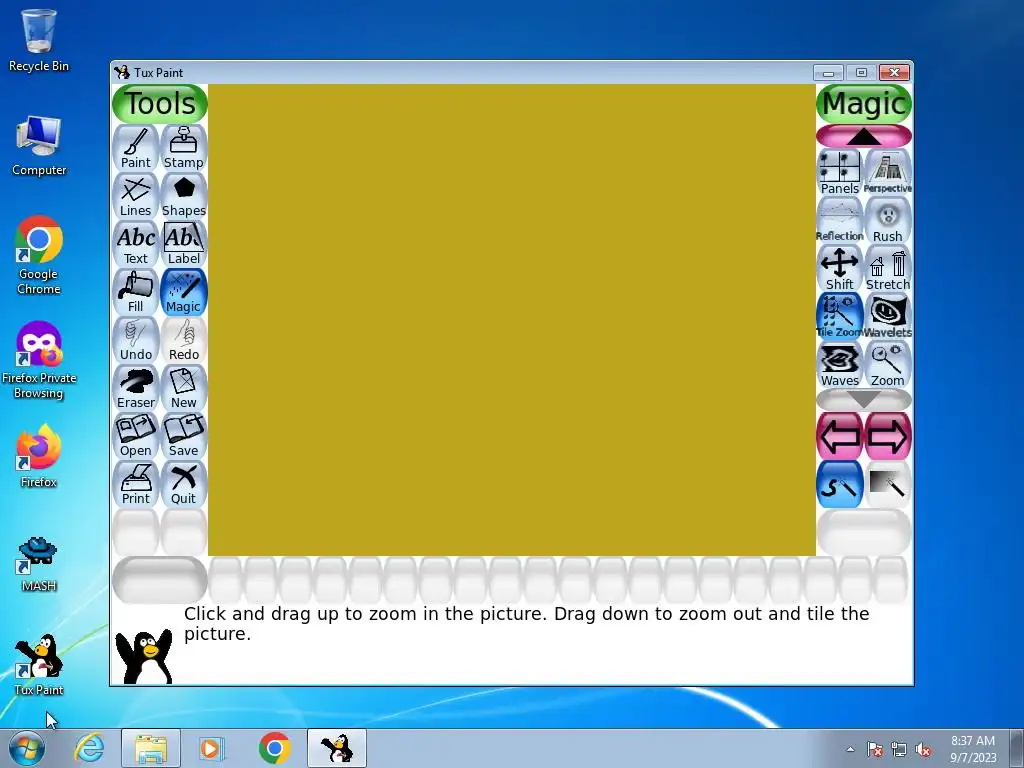Click the Tux penguin mascot
1024x768 pixels.
pos(144,656)
